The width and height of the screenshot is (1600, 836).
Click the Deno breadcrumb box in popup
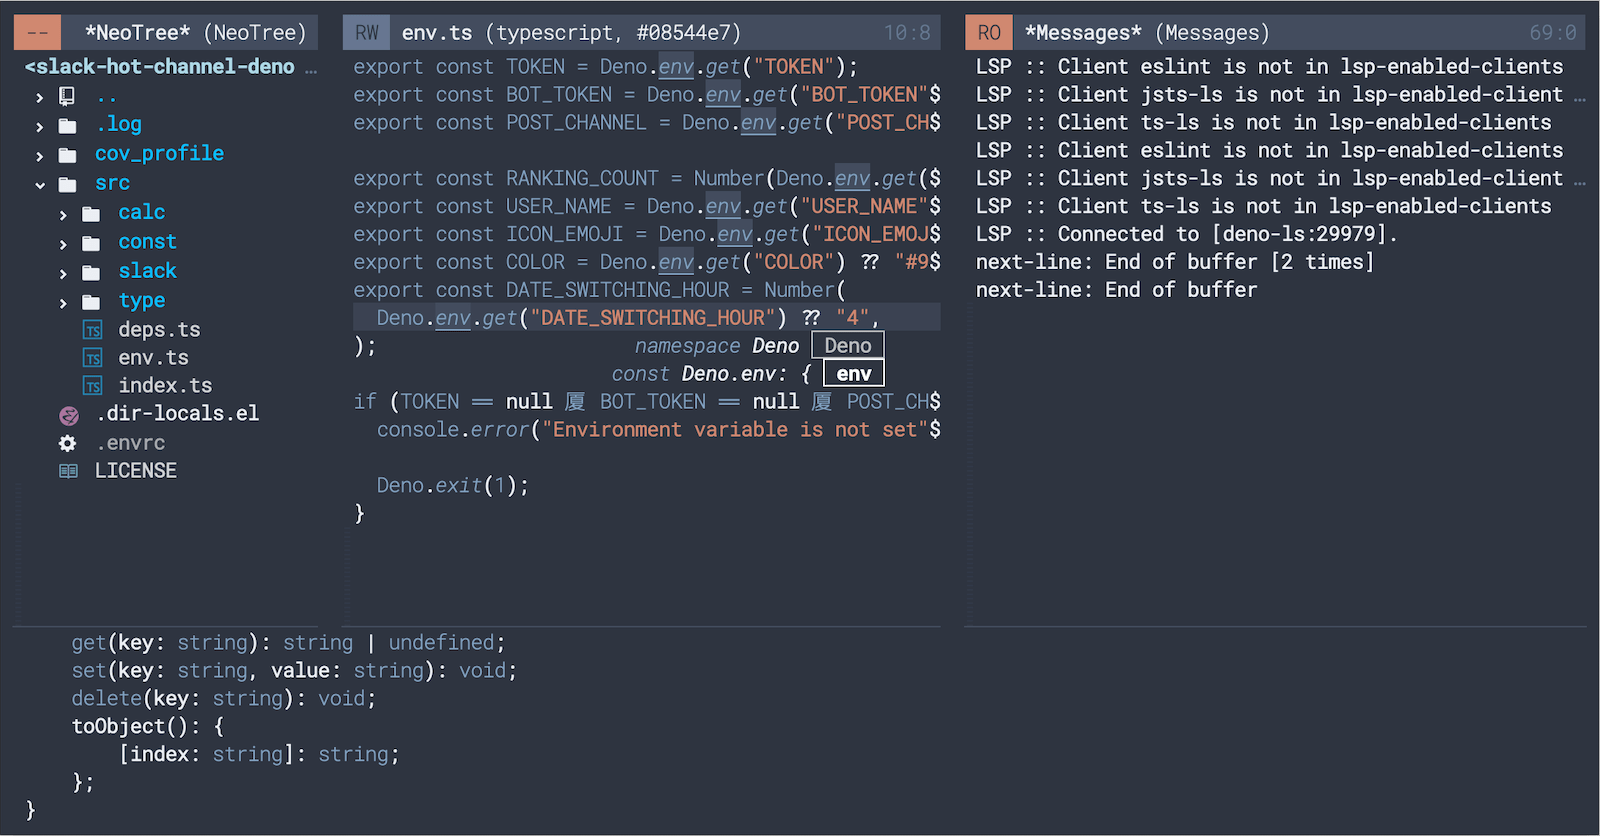tap(848, 346)
